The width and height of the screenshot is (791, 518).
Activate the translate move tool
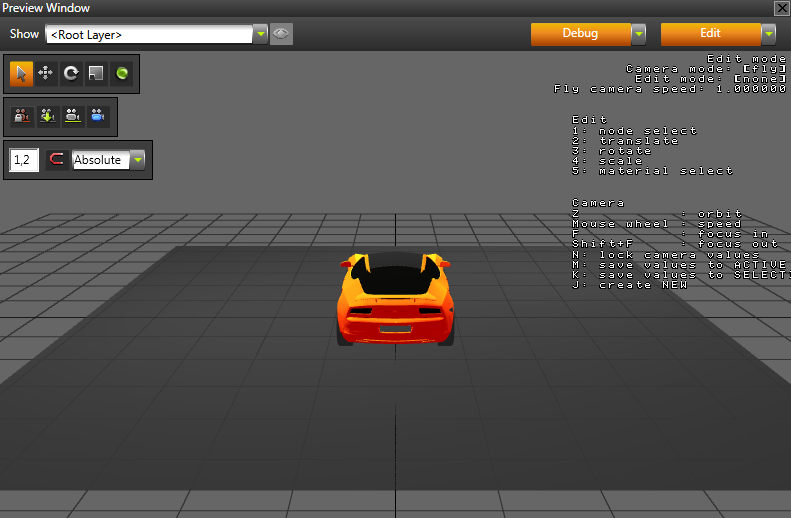tap(46, 73)
